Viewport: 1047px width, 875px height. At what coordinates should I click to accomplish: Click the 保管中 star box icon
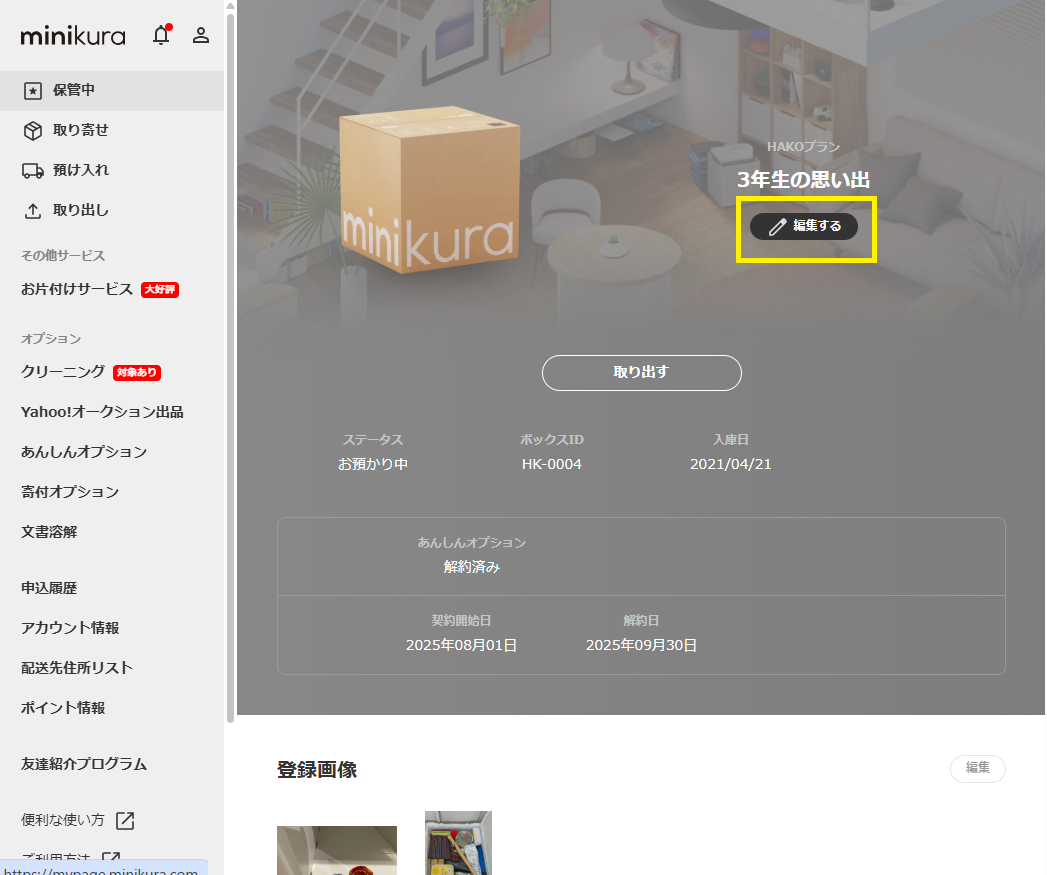click(x=33, y=90)
